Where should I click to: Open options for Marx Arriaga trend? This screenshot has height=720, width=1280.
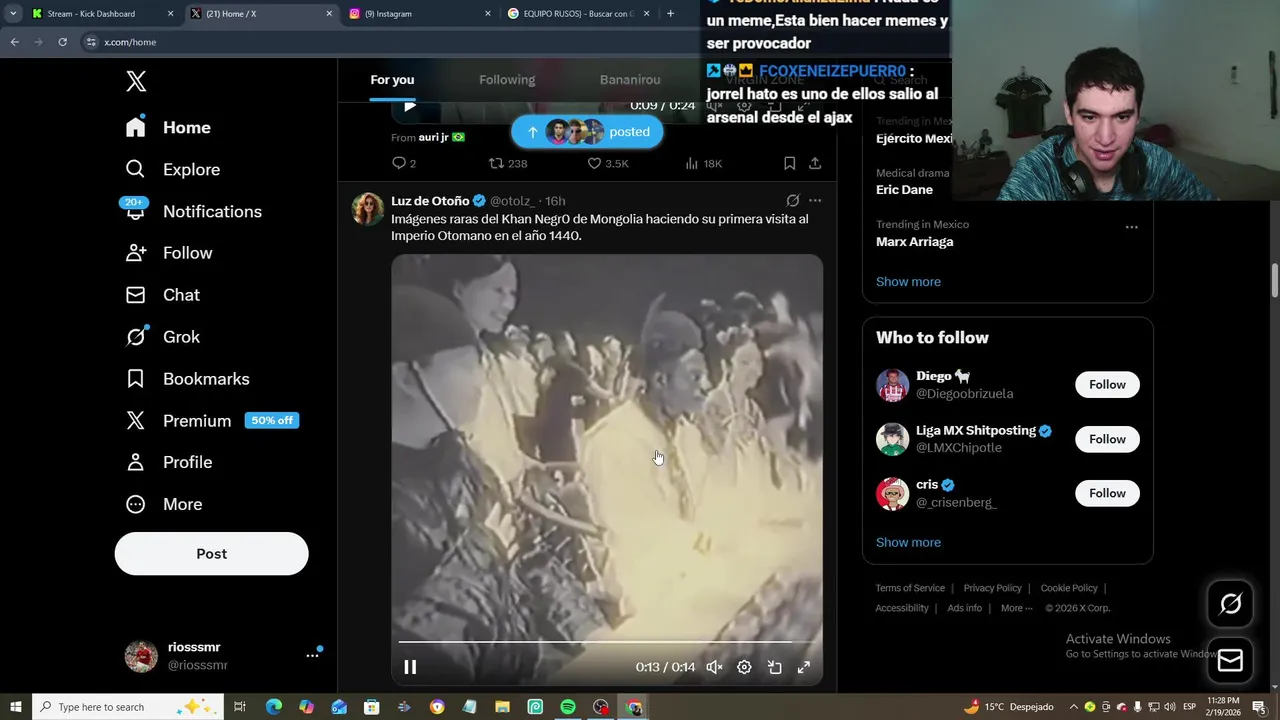click(x=1131, y=227)
